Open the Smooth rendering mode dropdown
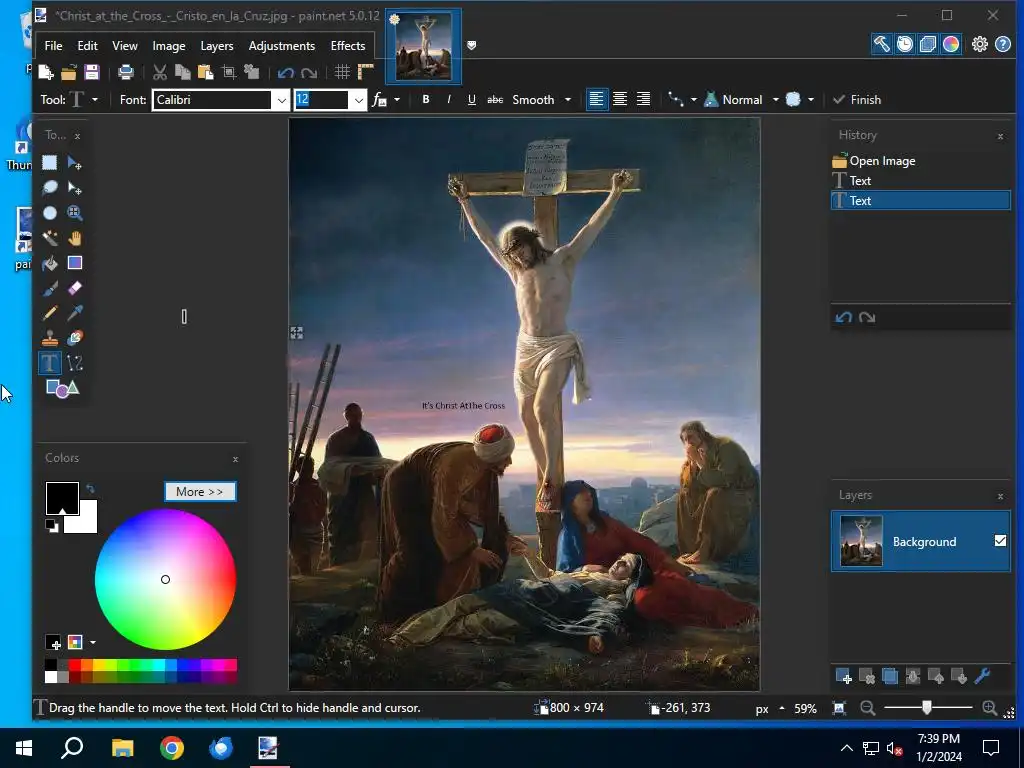This screenshot has height=768, width=1024. (x=568, y=99)
